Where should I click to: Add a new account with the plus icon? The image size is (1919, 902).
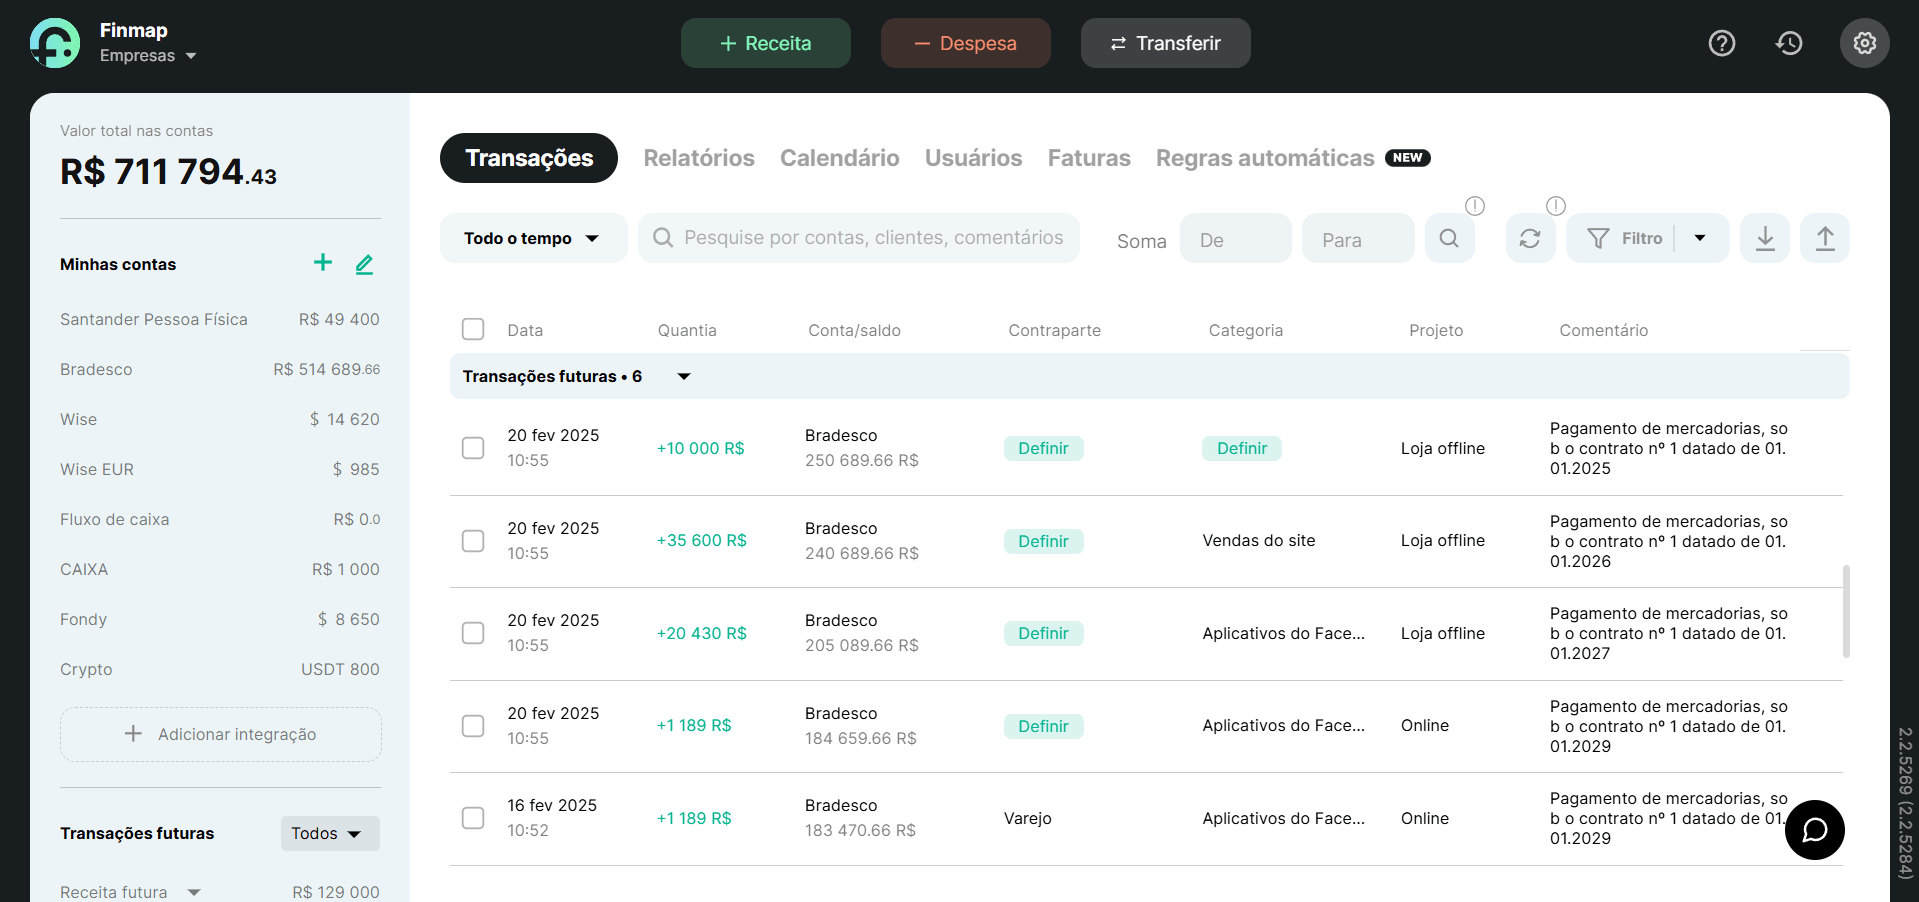(322, 263)
